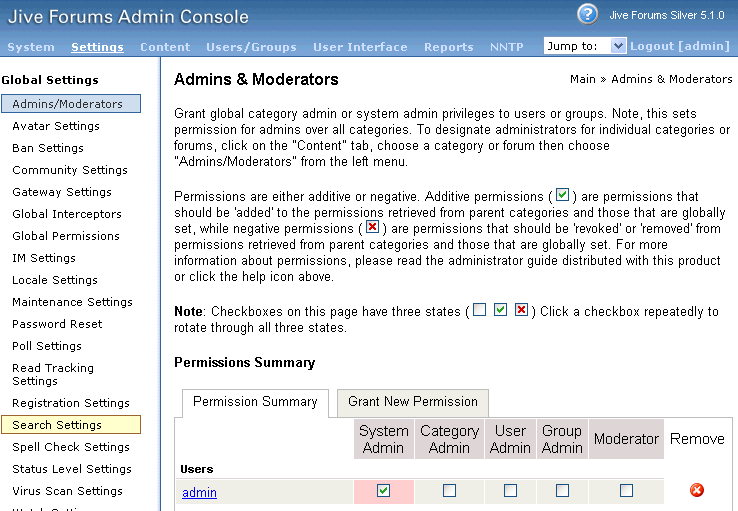Open the admin user link
The height and width of the screenshot is (511, 738).
tap(200, 493)
